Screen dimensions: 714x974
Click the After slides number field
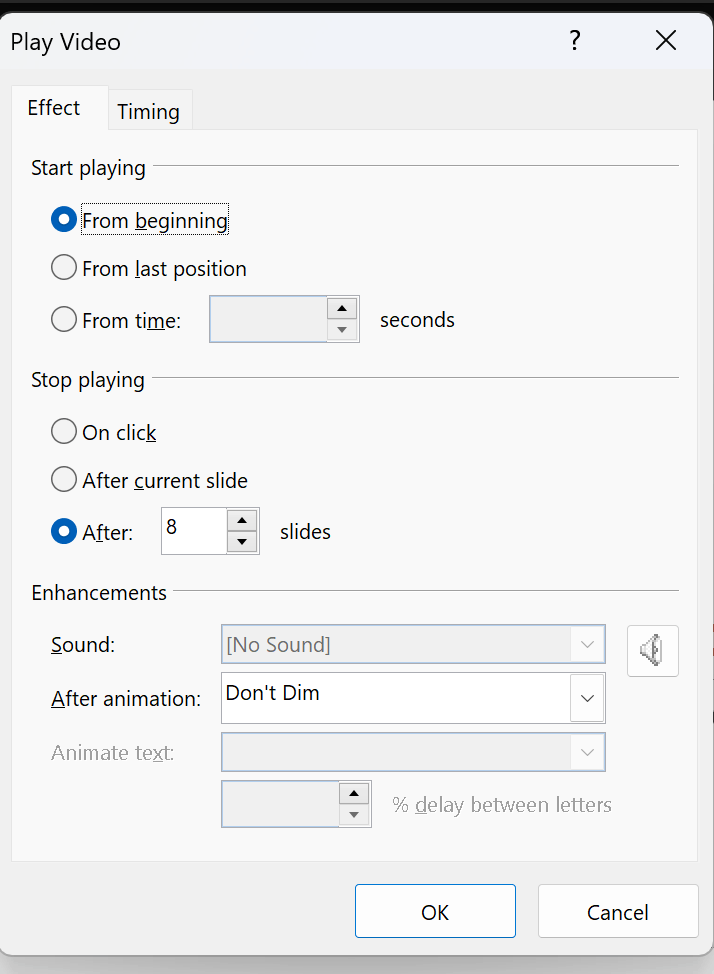click(x=194, y=531)
